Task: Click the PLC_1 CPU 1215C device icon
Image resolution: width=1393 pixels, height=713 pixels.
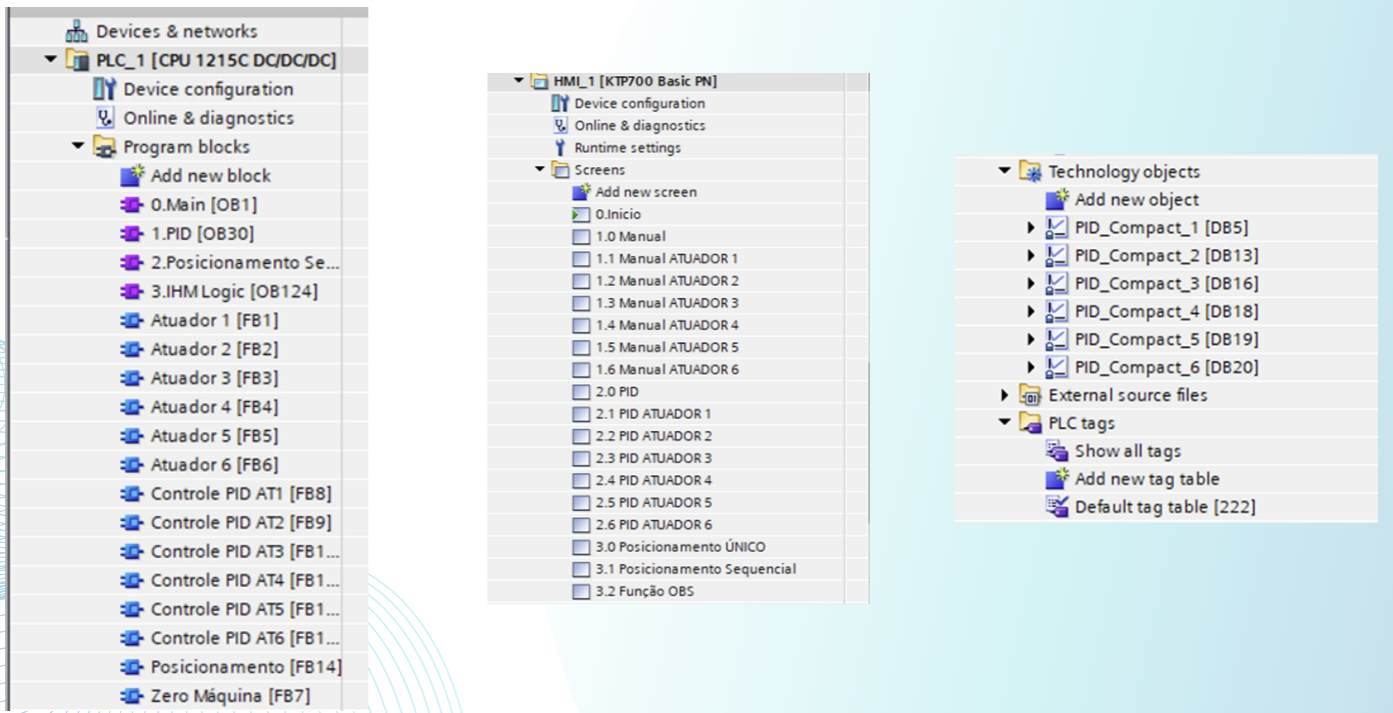Action: coord(78,60)
